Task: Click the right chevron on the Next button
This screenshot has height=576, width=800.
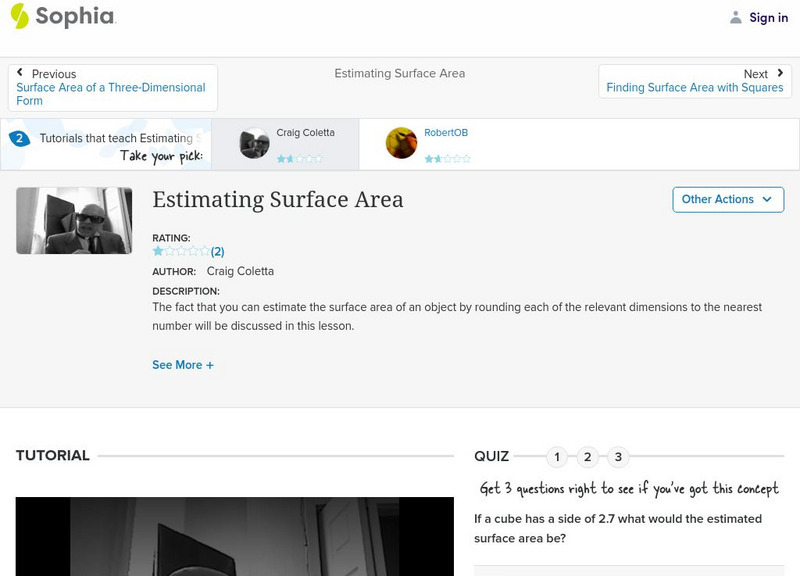Action: pyautogui.click(x=779, y=71)
